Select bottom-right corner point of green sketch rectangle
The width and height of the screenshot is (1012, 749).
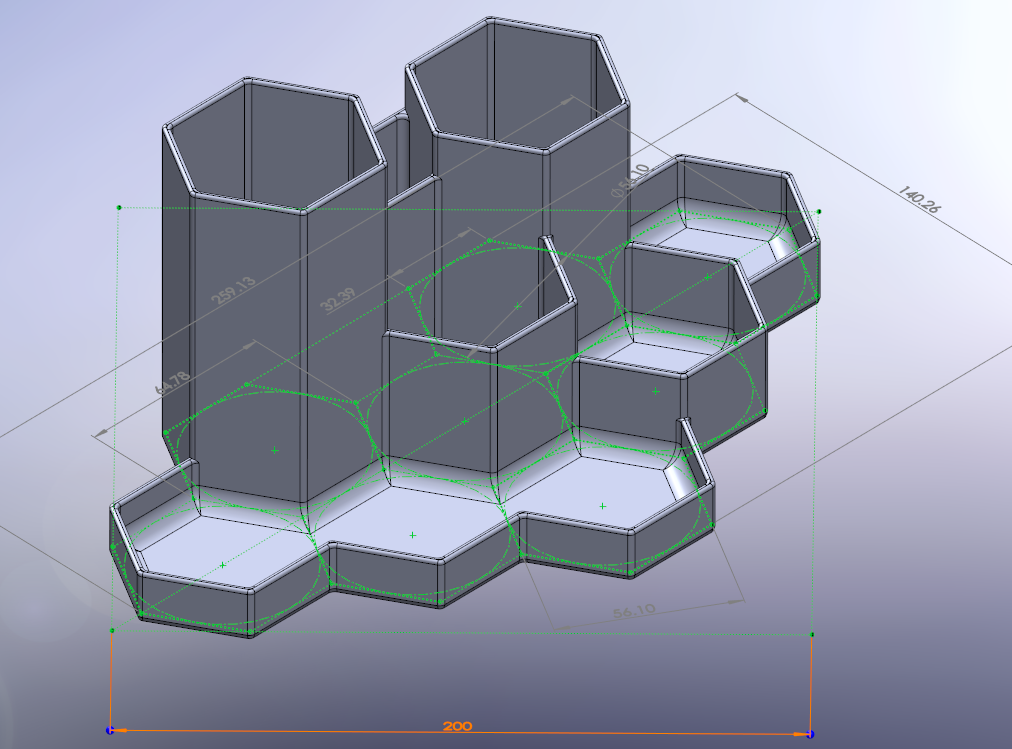[812, 635]
